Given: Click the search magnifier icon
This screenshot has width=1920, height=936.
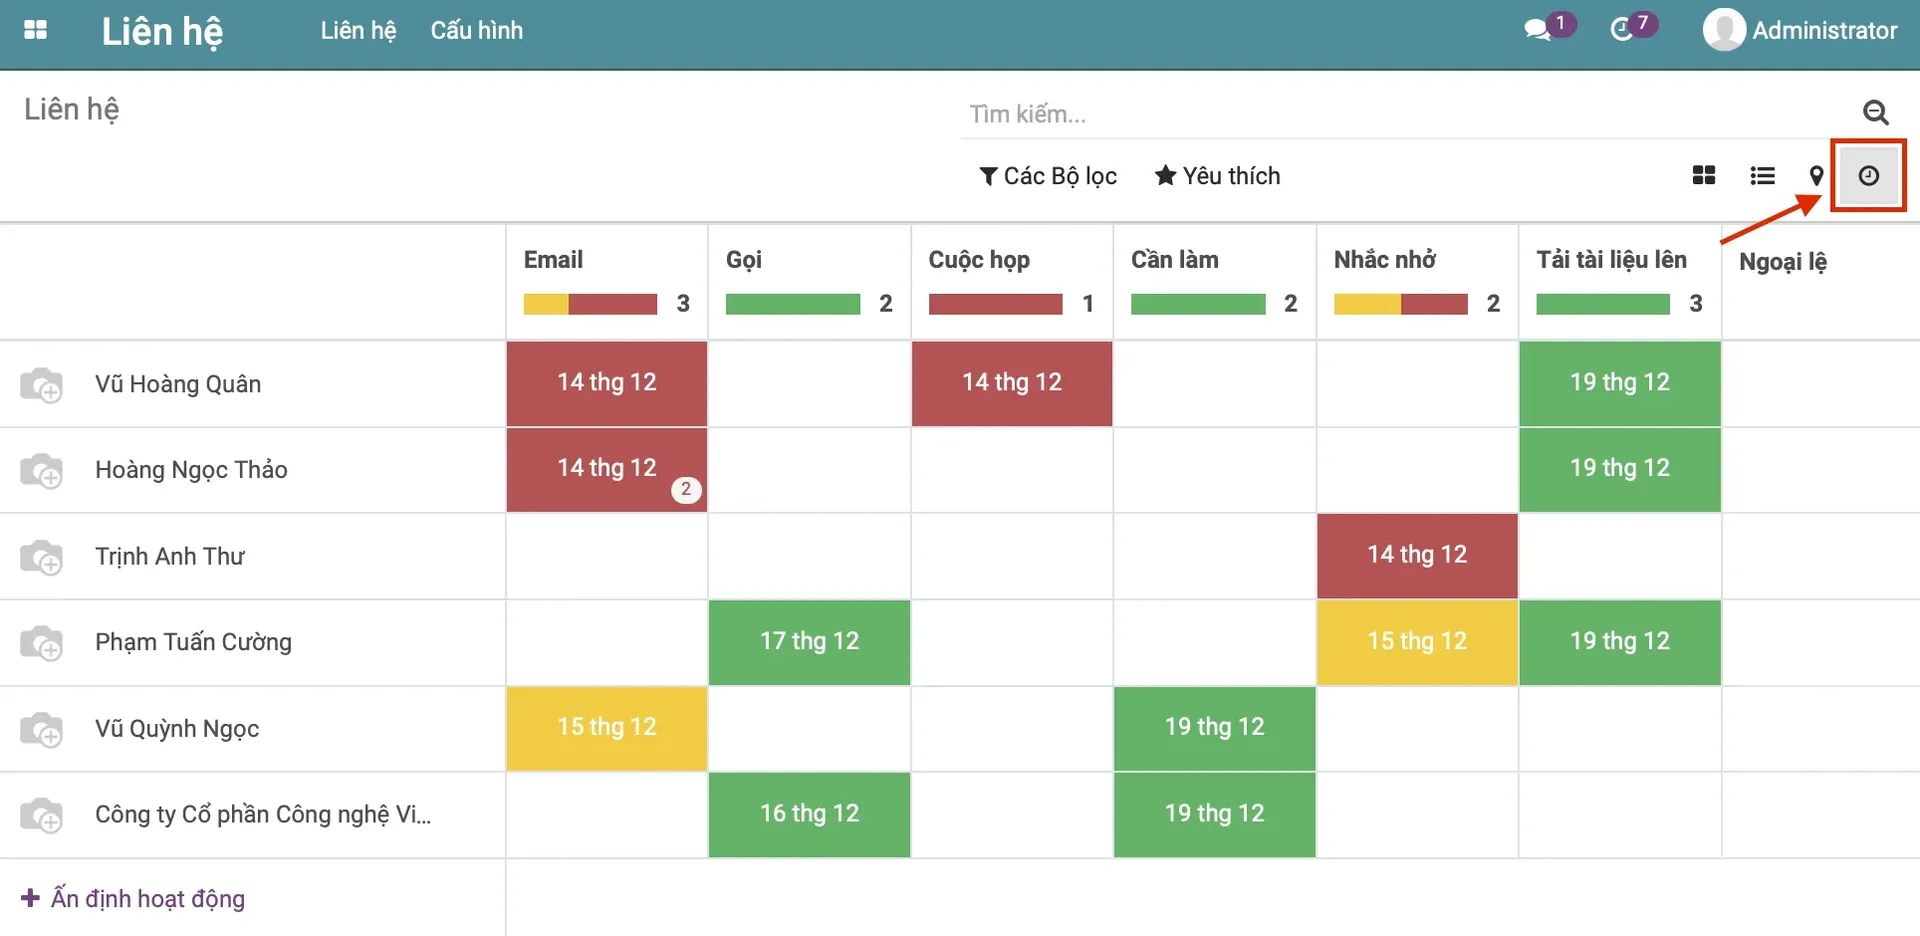Looking at the screenshot, I should [x=1876, y=113].
